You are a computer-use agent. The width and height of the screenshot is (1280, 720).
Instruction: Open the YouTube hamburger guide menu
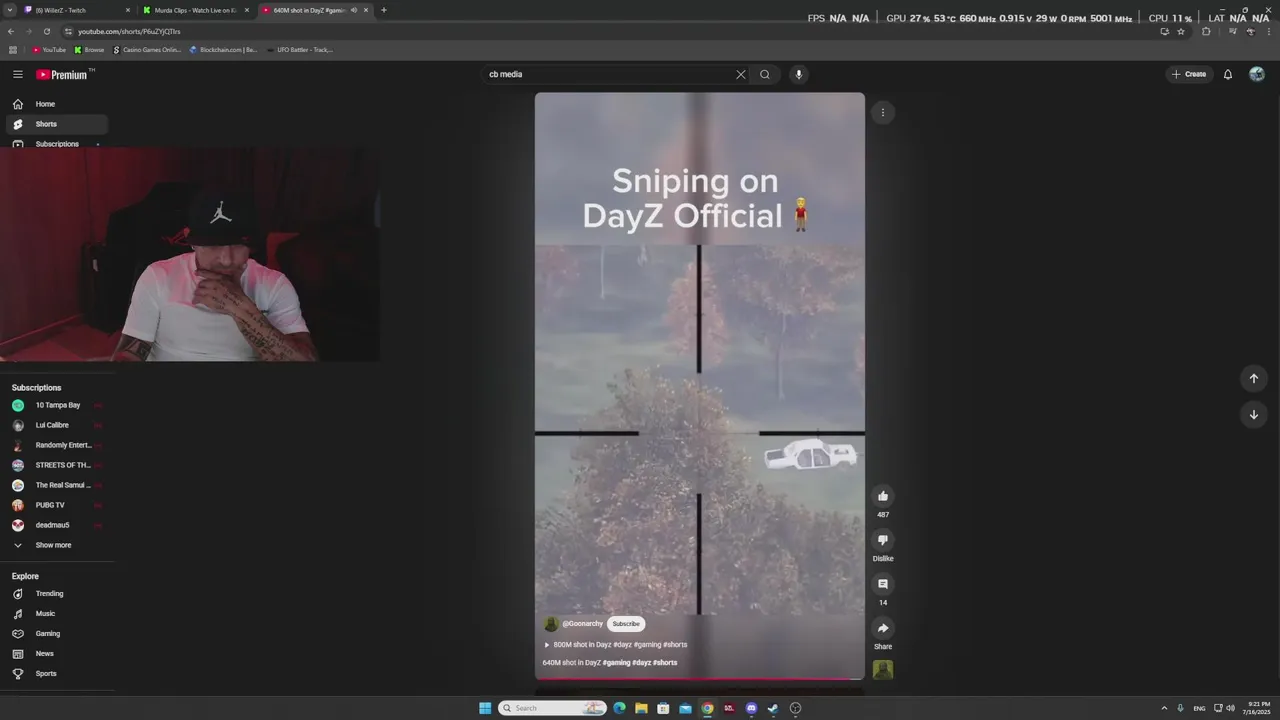pyautogui.click(x=18, y=74)
